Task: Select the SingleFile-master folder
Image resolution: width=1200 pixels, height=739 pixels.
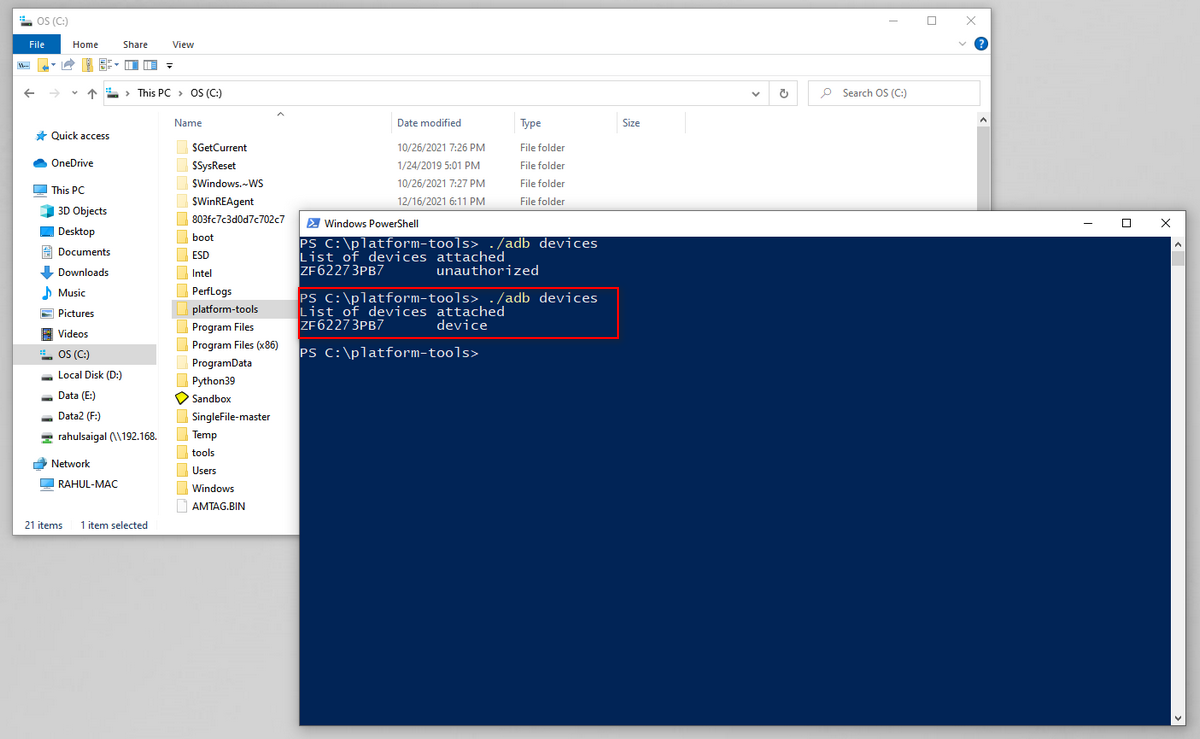Action: pos(231,417)
